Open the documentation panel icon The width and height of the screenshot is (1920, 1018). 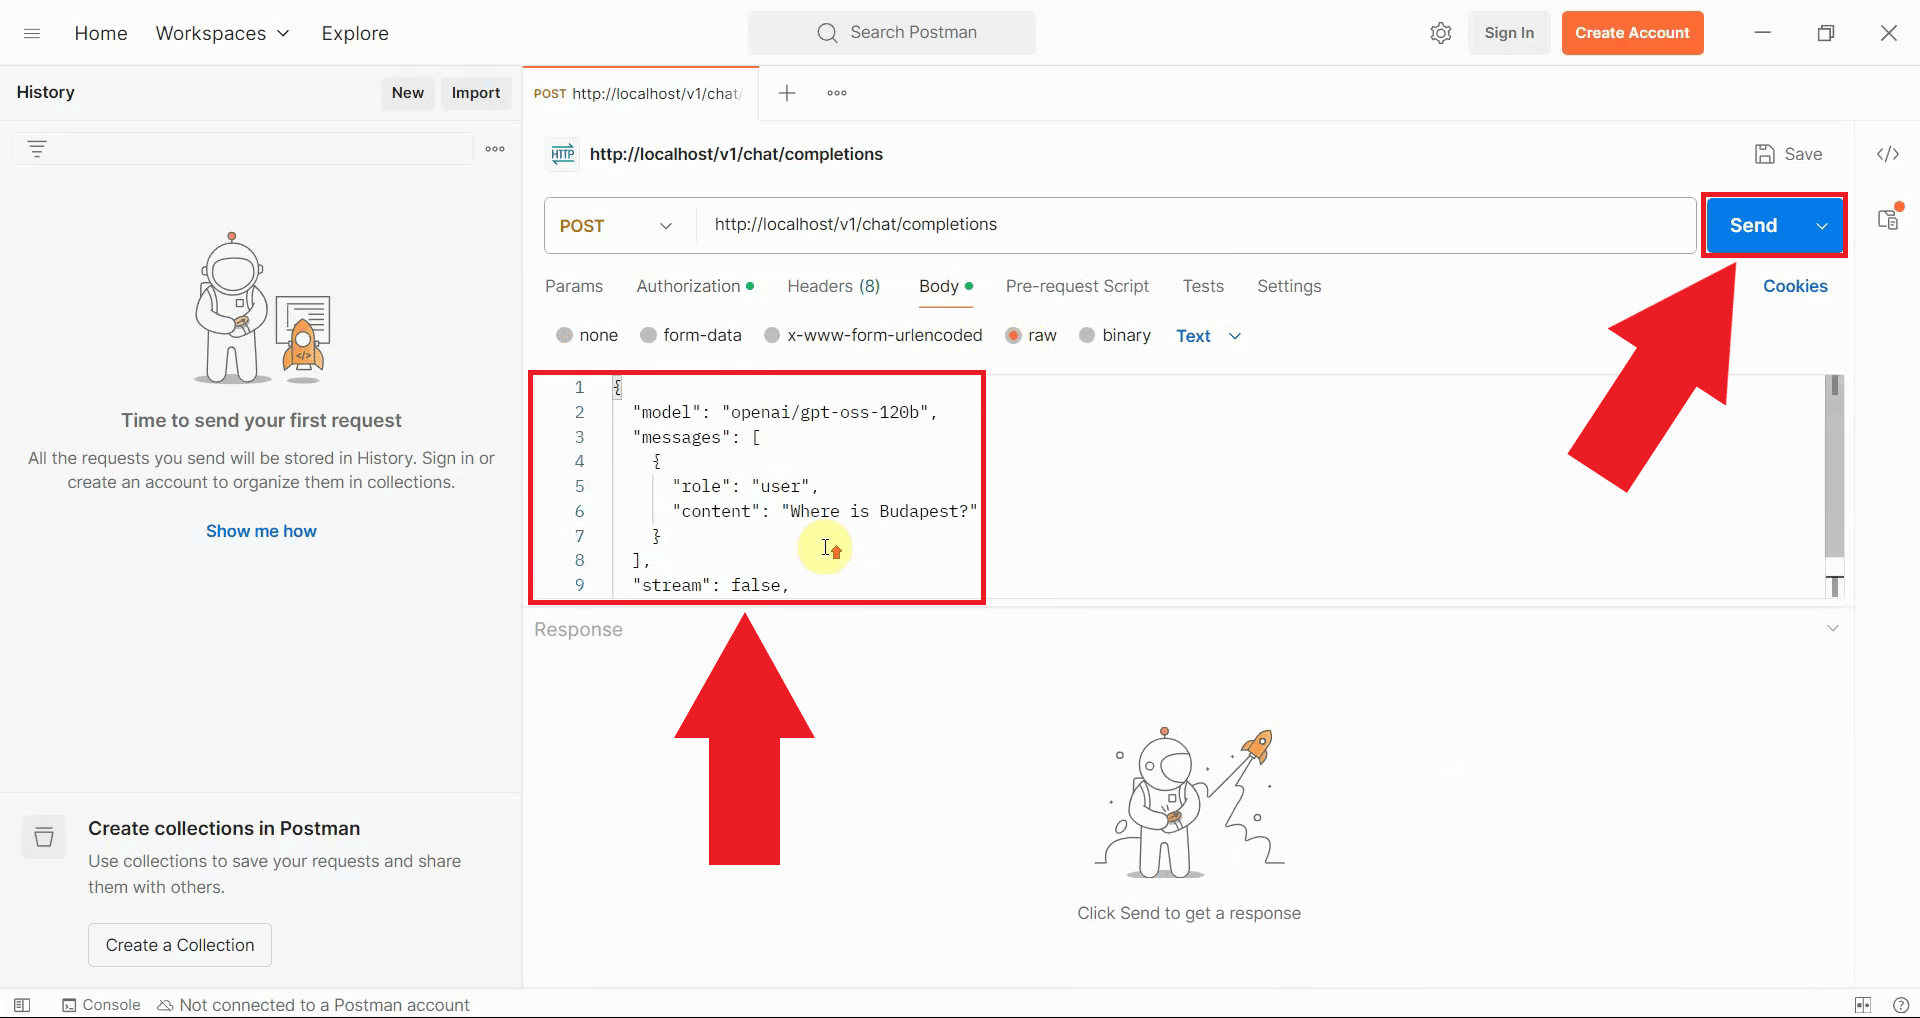1889,218
